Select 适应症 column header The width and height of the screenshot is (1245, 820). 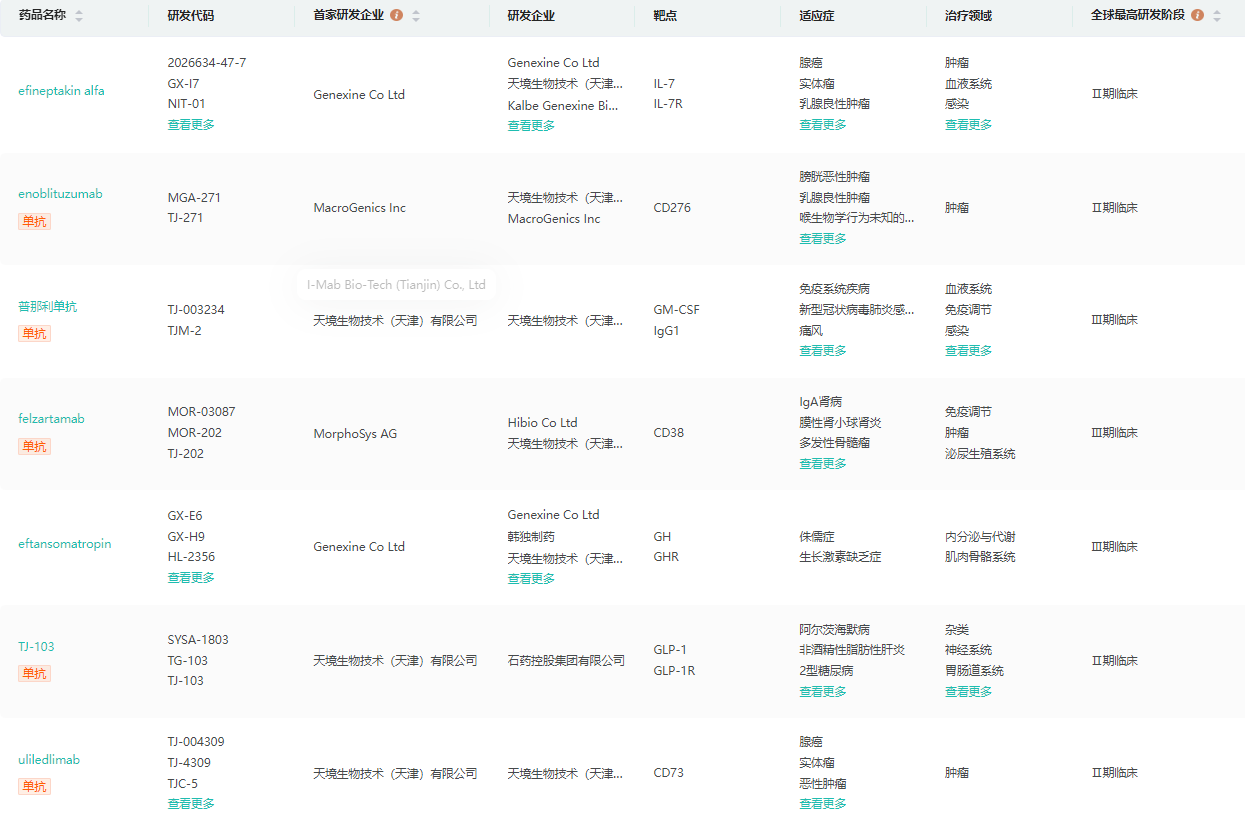(x=817, y=16)
